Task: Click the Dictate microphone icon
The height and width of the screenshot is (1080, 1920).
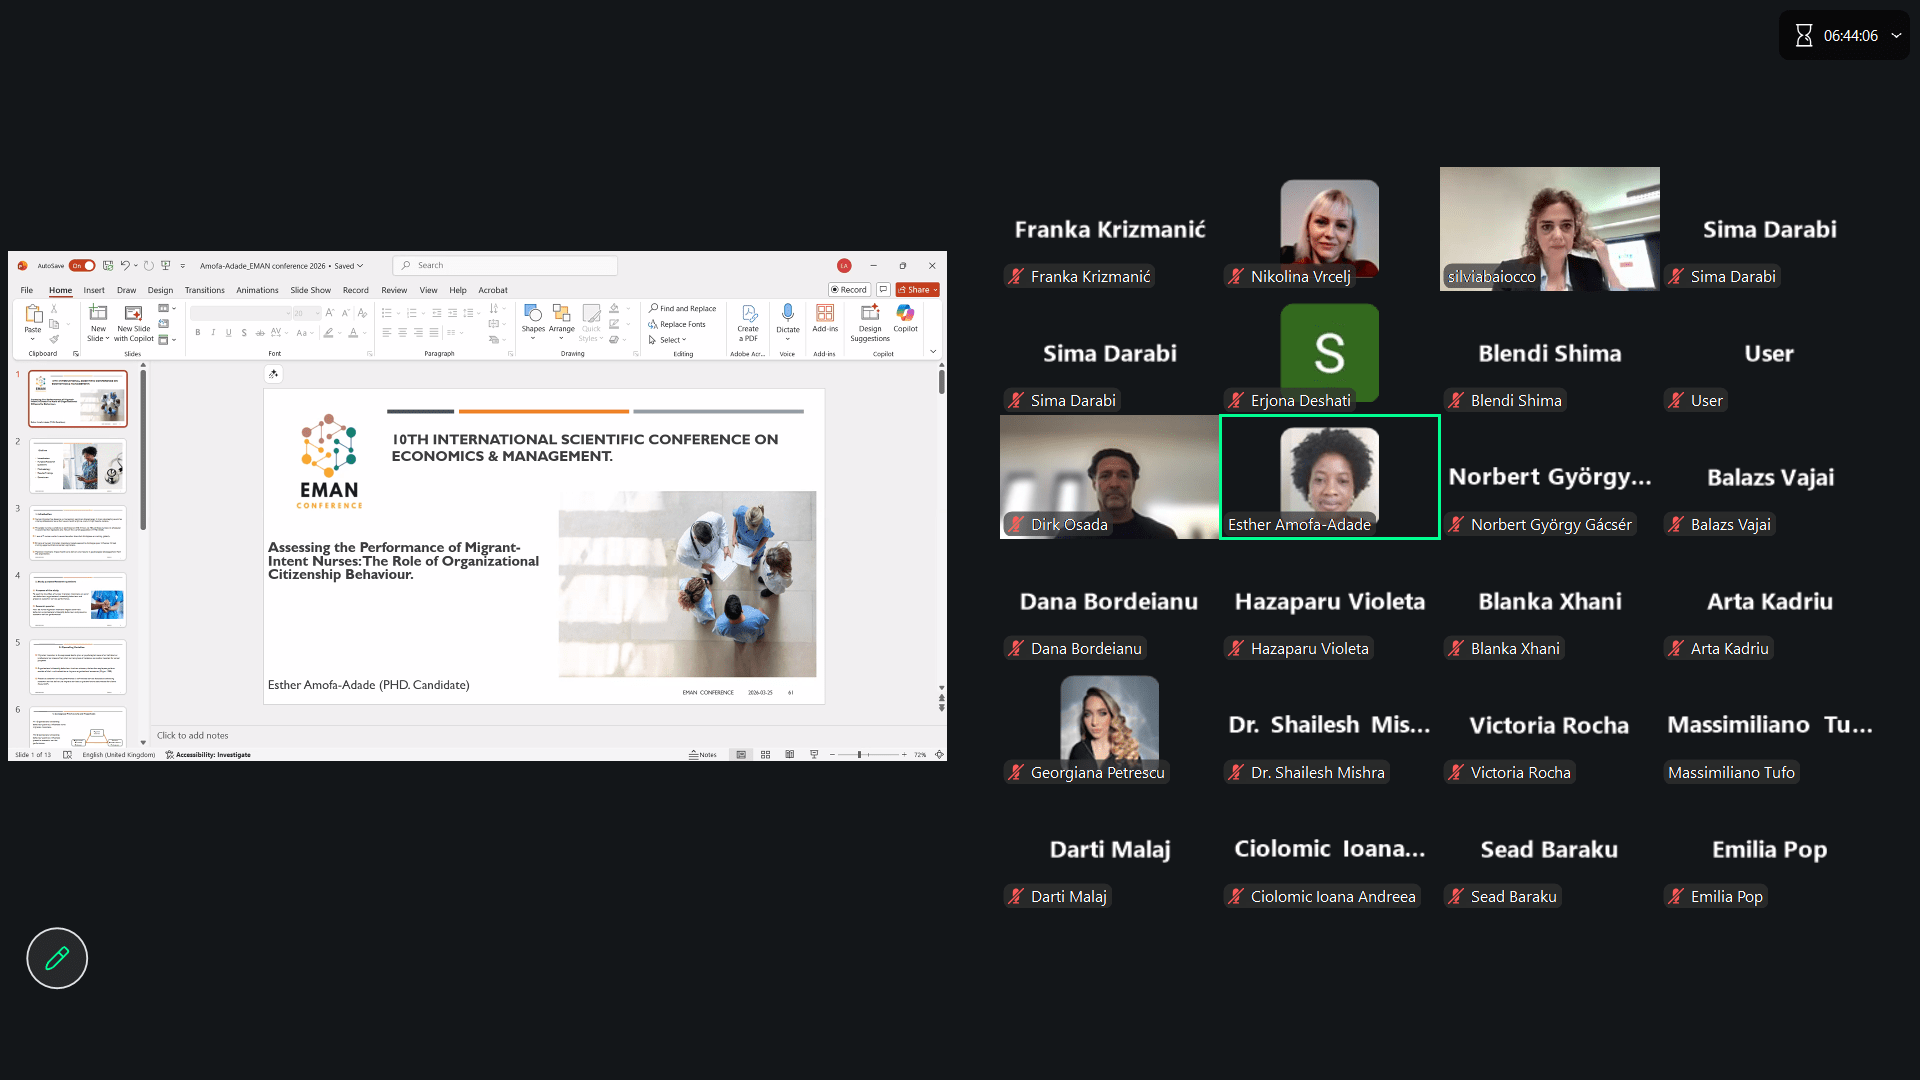Action: pos(788,314)
